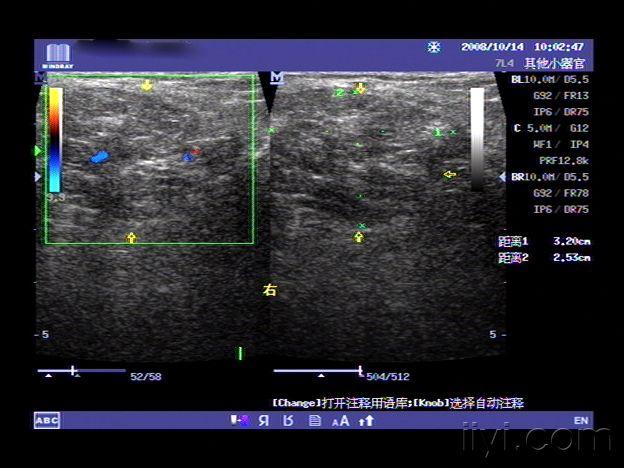Select the left-pointing yellow arrow in right image

tap(450, 174)
